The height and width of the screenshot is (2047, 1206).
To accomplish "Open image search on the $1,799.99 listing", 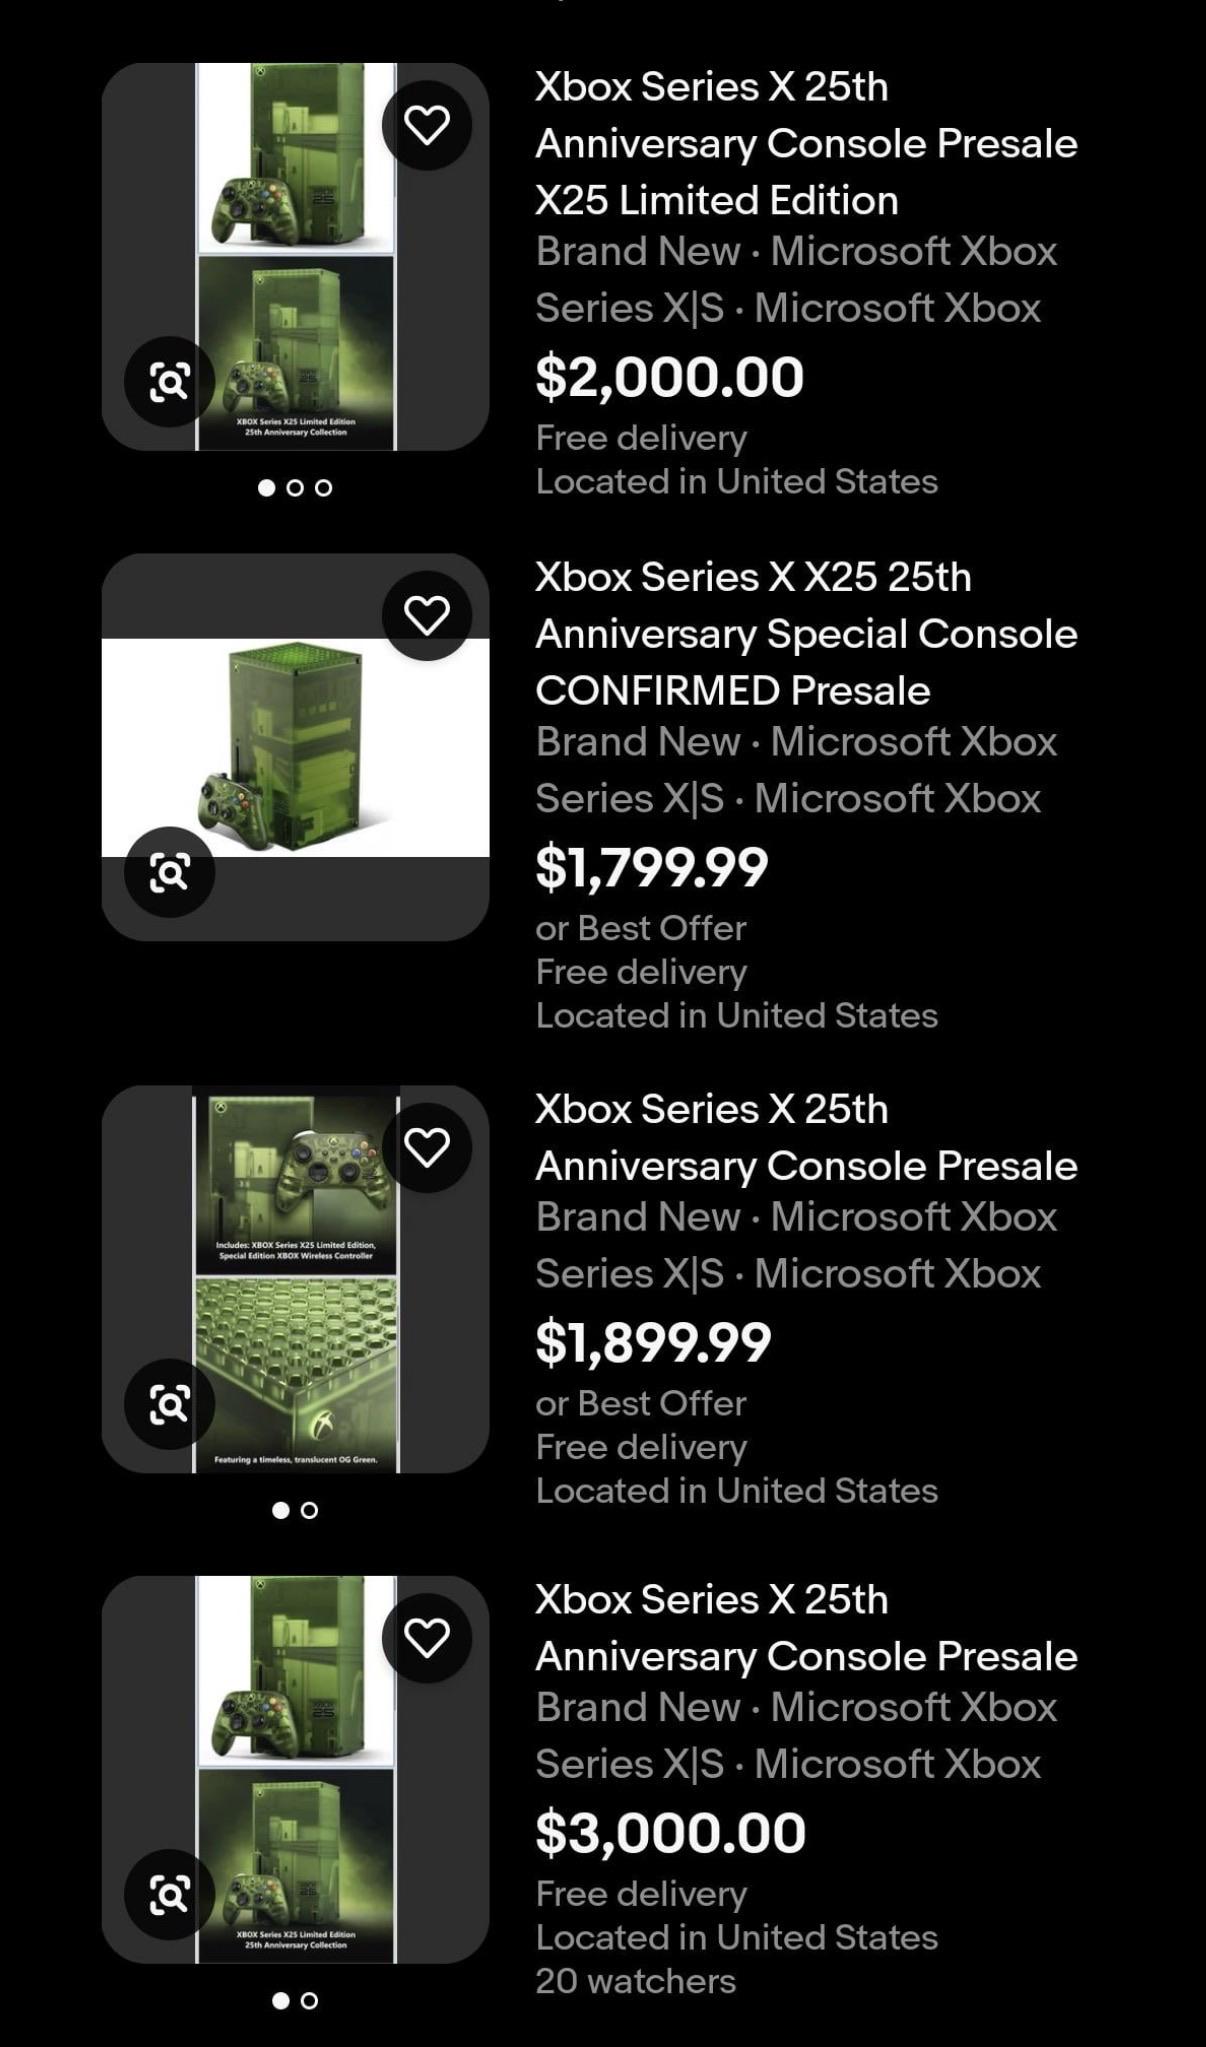I will point(169,872).
